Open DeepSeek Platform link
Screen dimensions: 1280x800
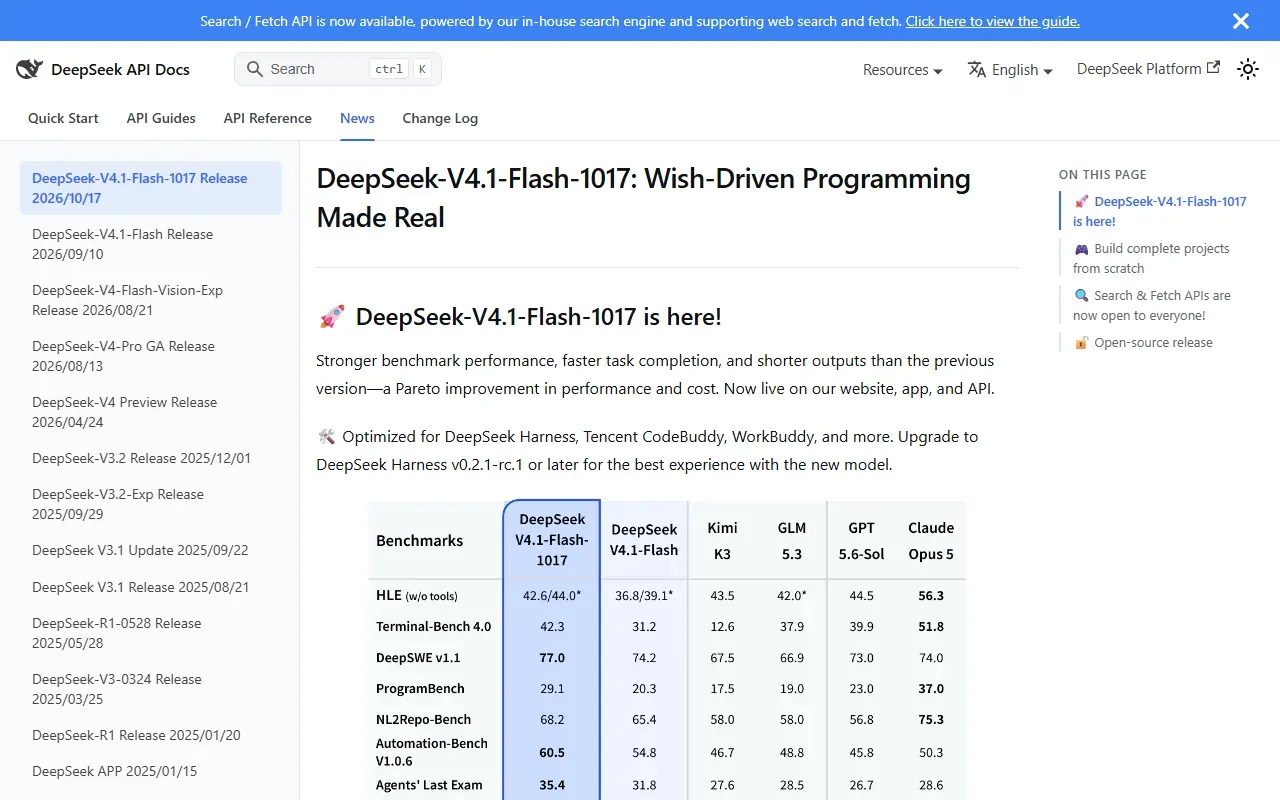coord(1148,69)
